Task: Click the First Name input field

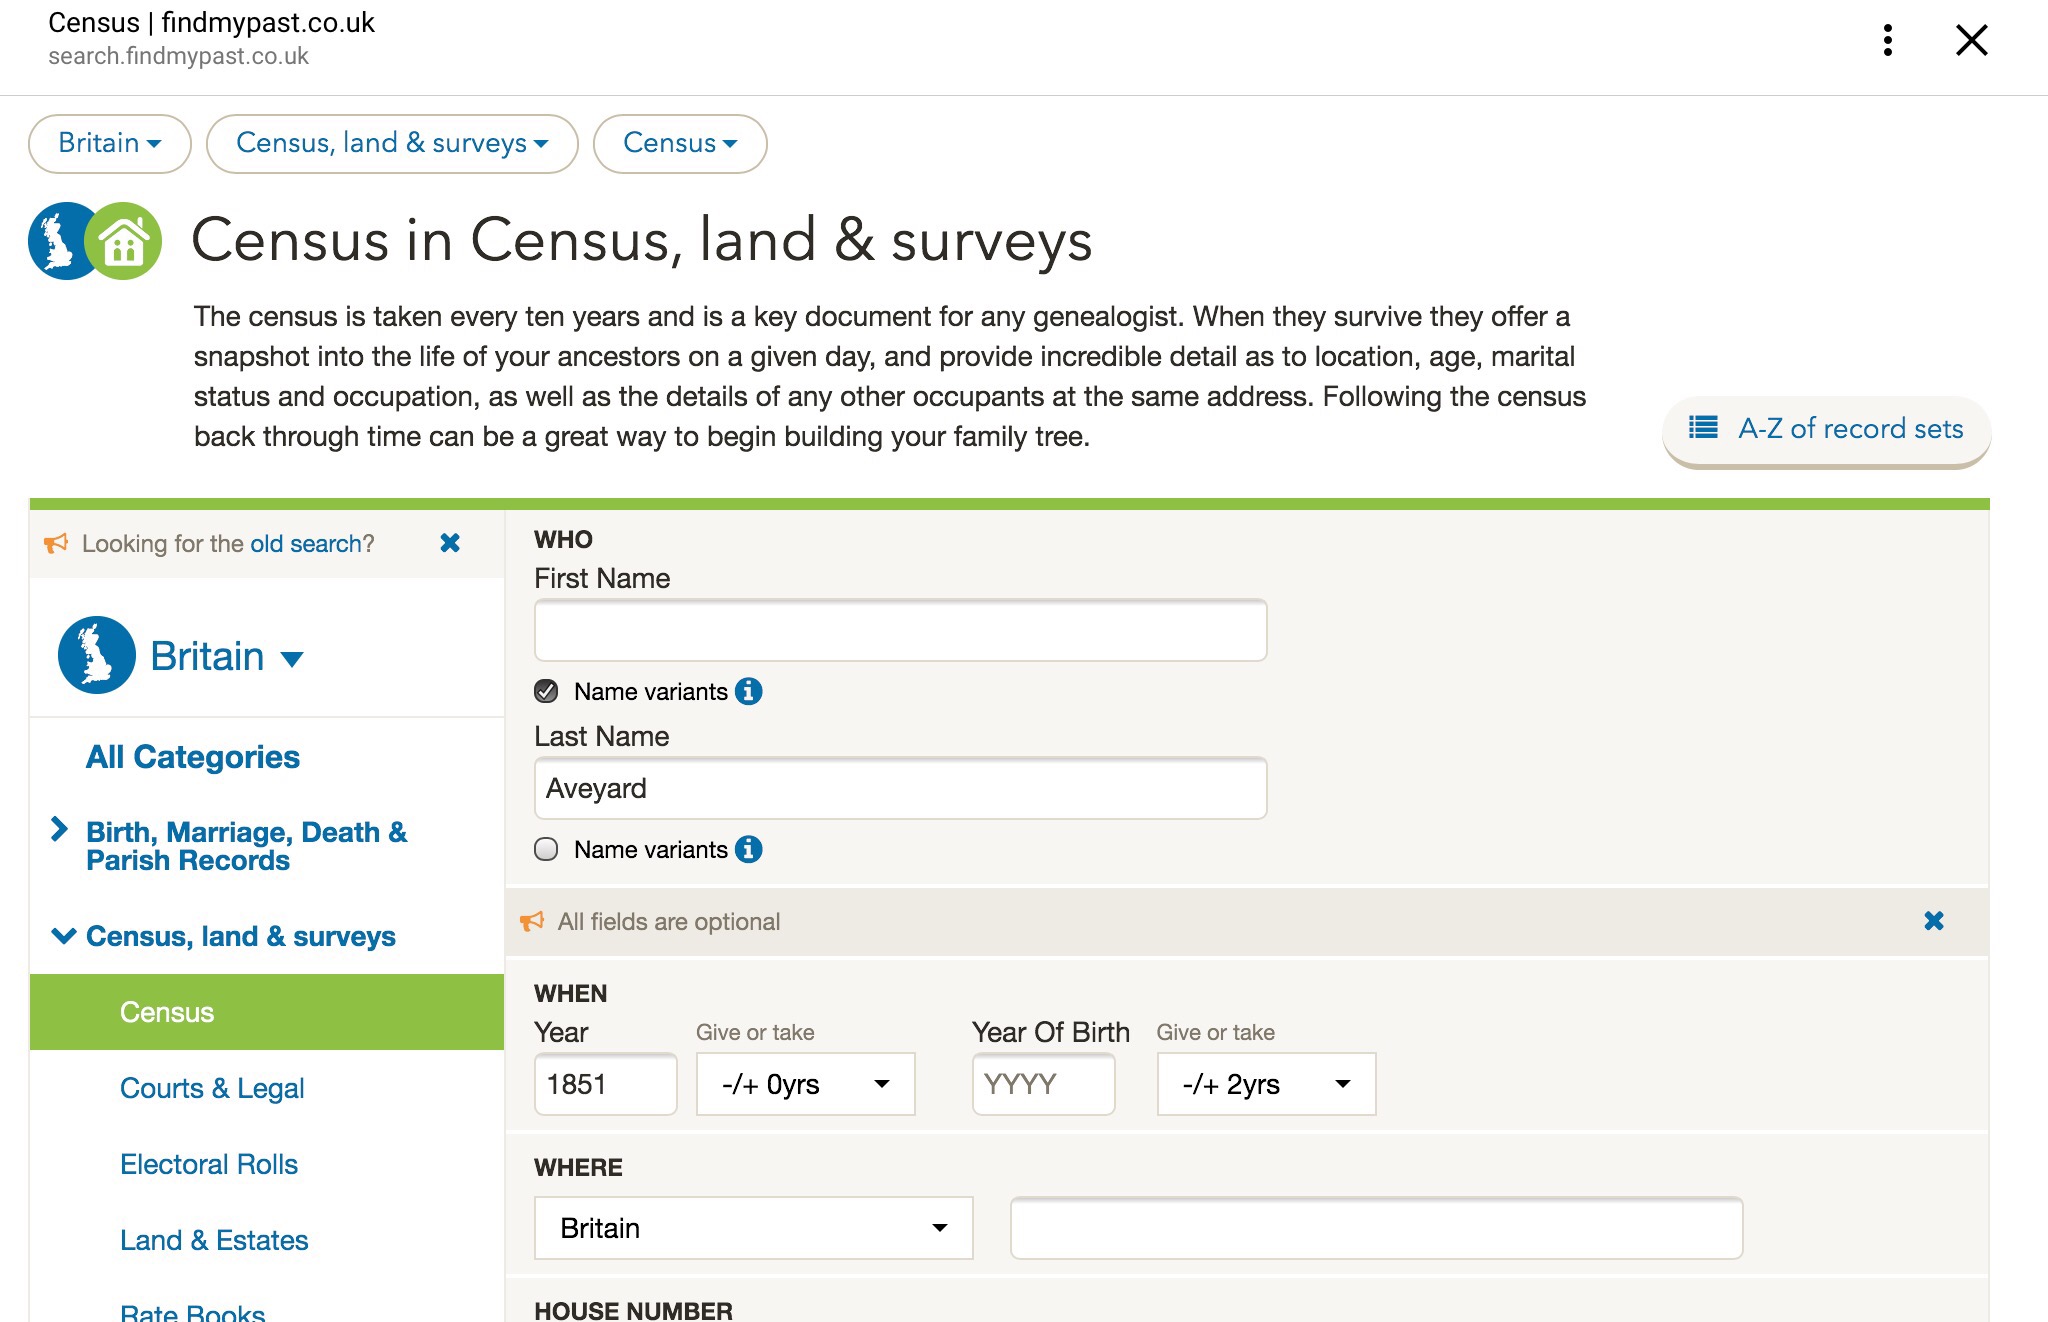Action: pyautogui.click(x=900, y=630)
